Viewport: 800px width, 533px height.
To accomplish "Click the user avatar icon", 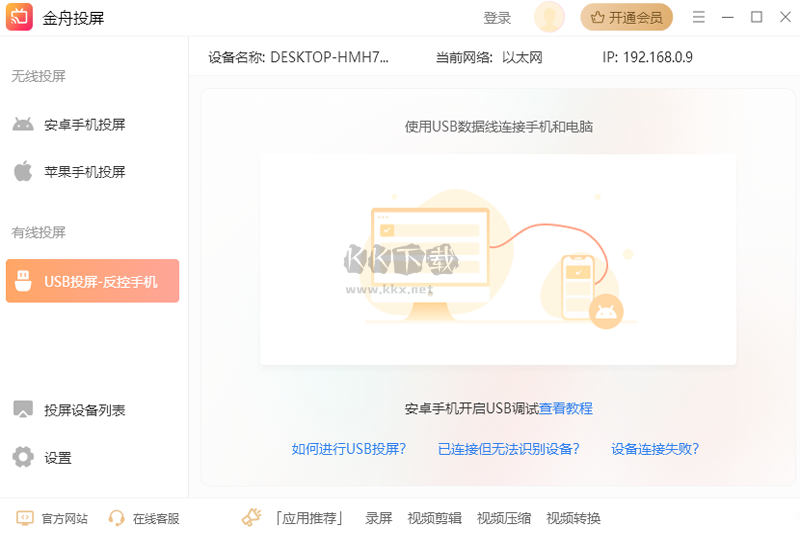I will pyautogui.click(x=549, y=17).
